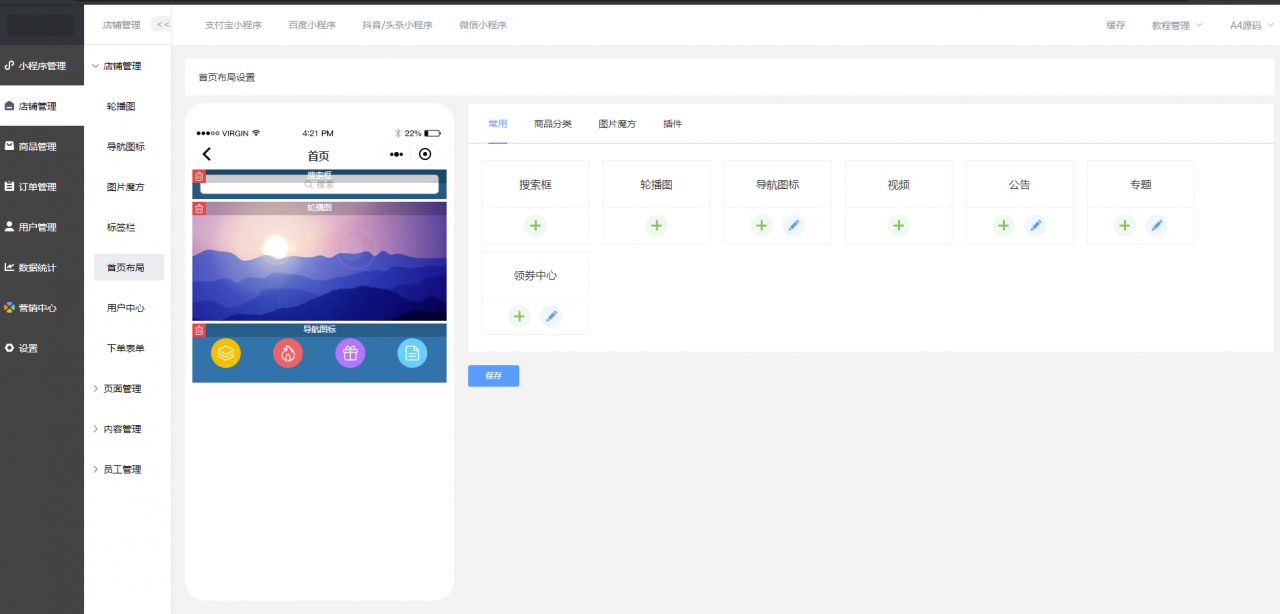Open 设置 in the left sidebar
1280x614 pixels.
pyautogui.click(x=42, y=348)
